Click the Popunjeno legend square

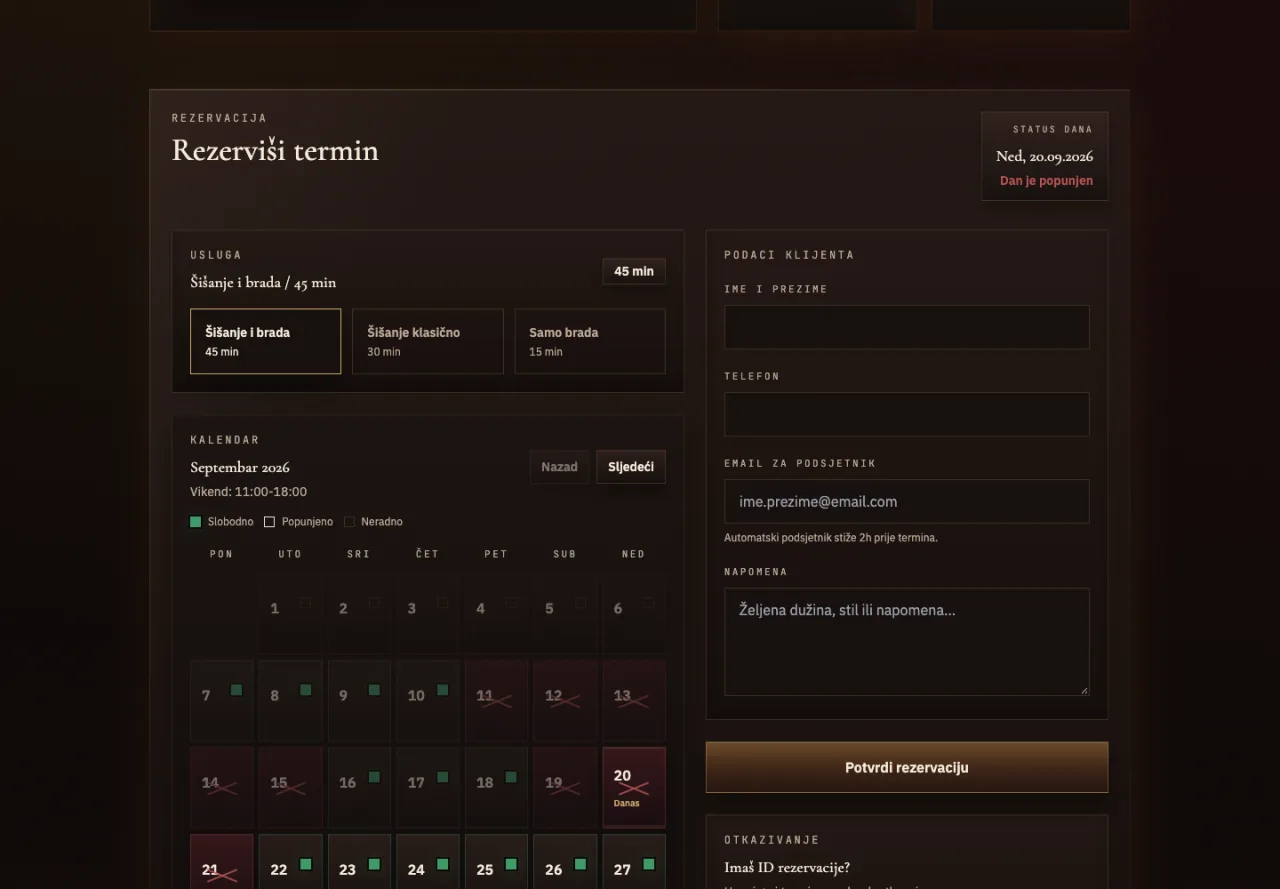pyautogui.click(x=269, y=522)
